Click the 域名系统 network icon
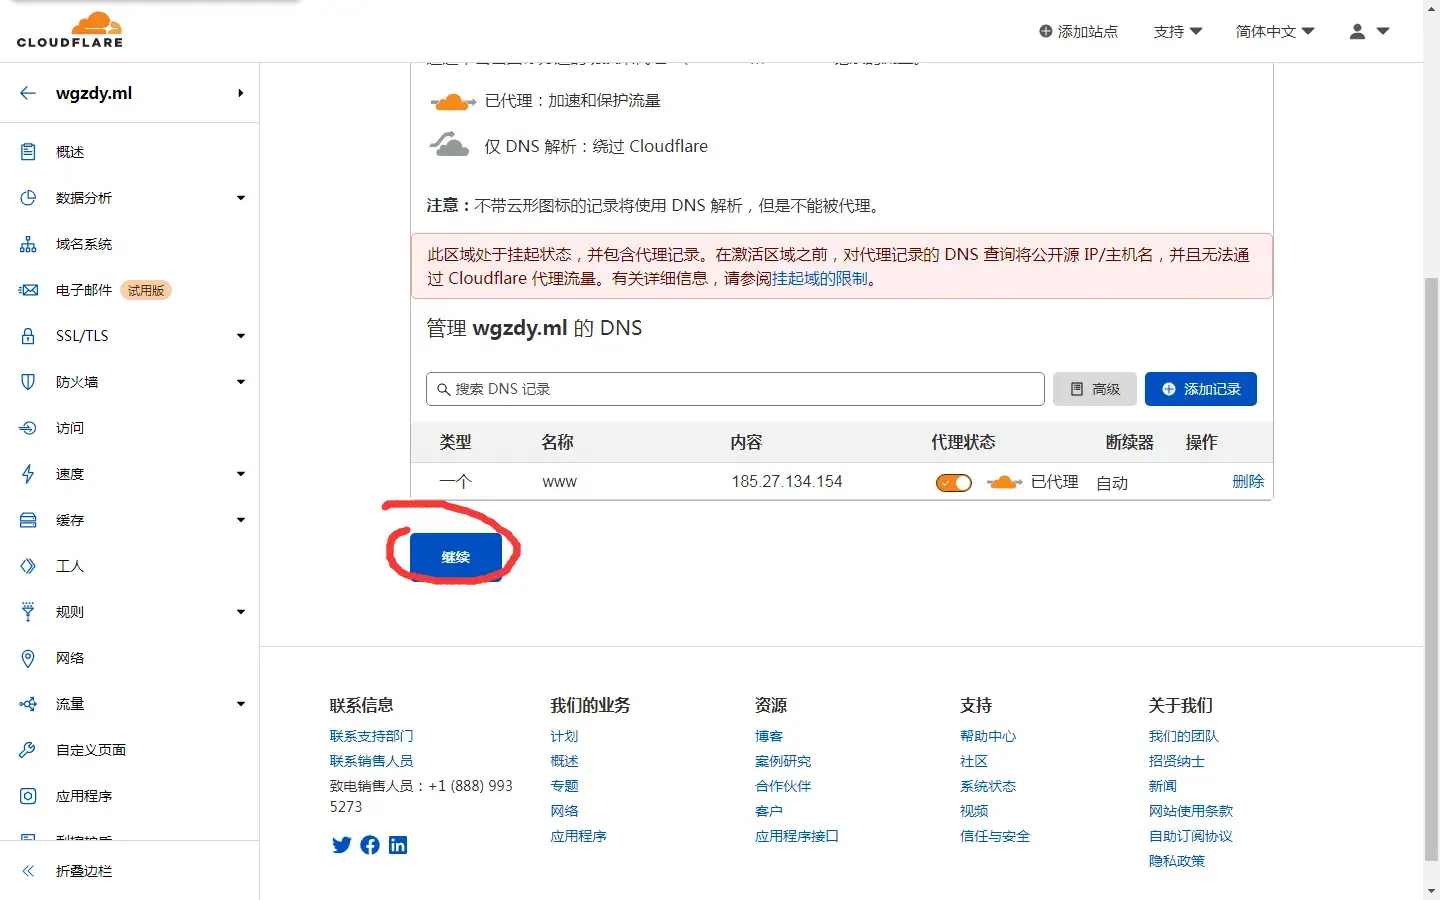The width and height of the screenshot is (1440, 900). [x=28, y=244]
